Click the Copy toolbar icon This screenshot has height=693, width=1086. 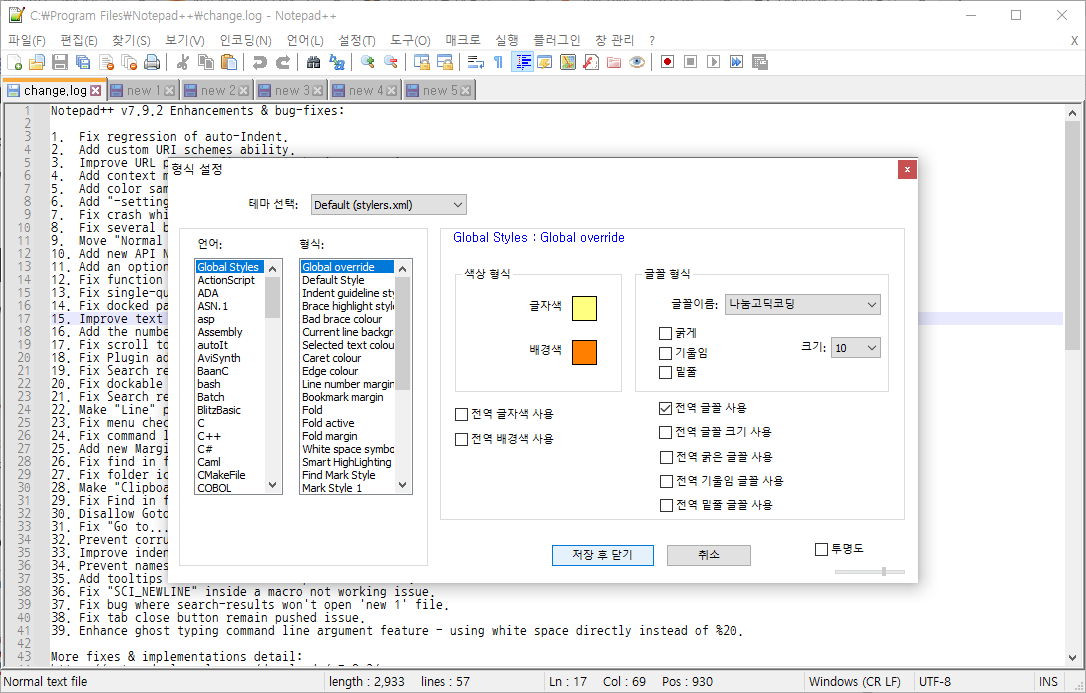point(206,62)
